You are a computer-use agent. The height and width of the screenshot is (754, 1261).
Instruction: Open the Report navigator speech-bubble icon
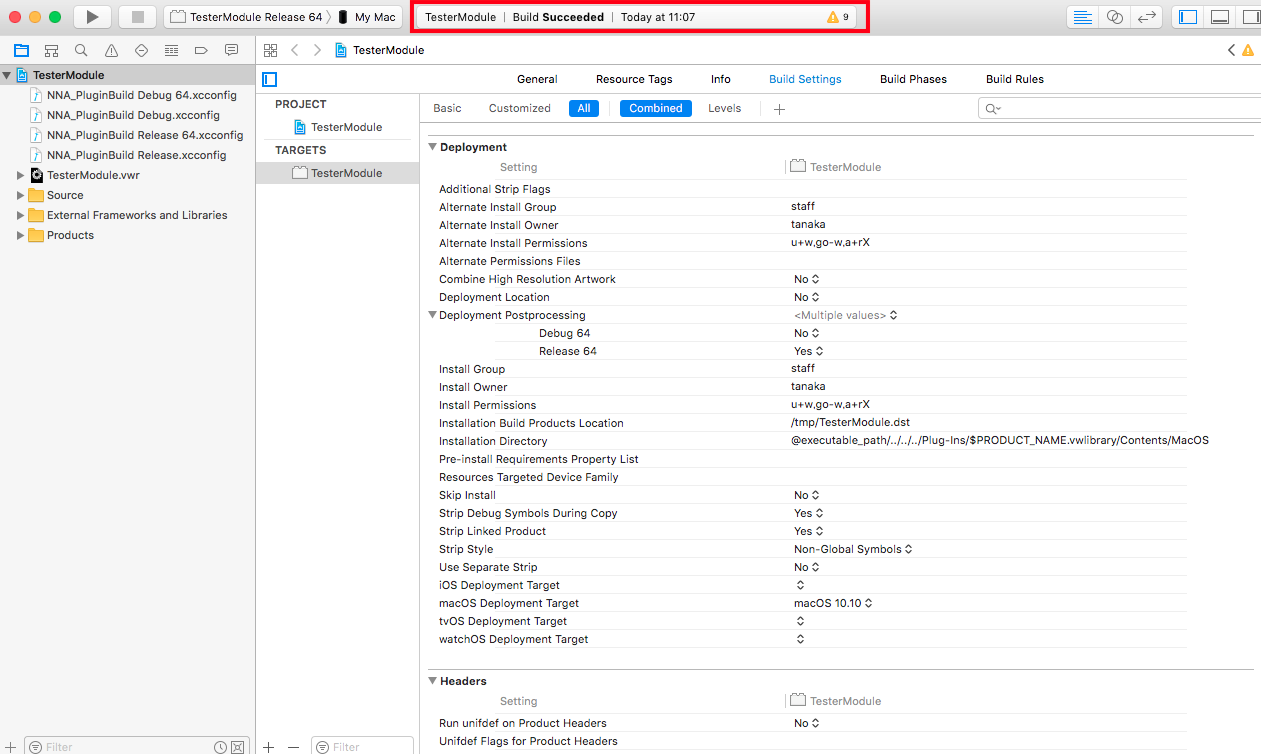coord(231,50)
